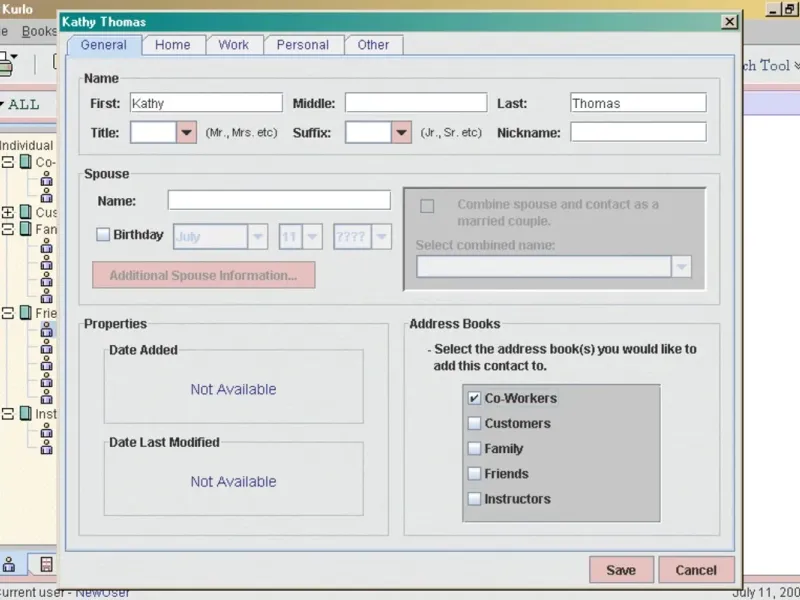Select last contact under Family
800x600 pixels.
pyautogui.click(x=46, y=296)
